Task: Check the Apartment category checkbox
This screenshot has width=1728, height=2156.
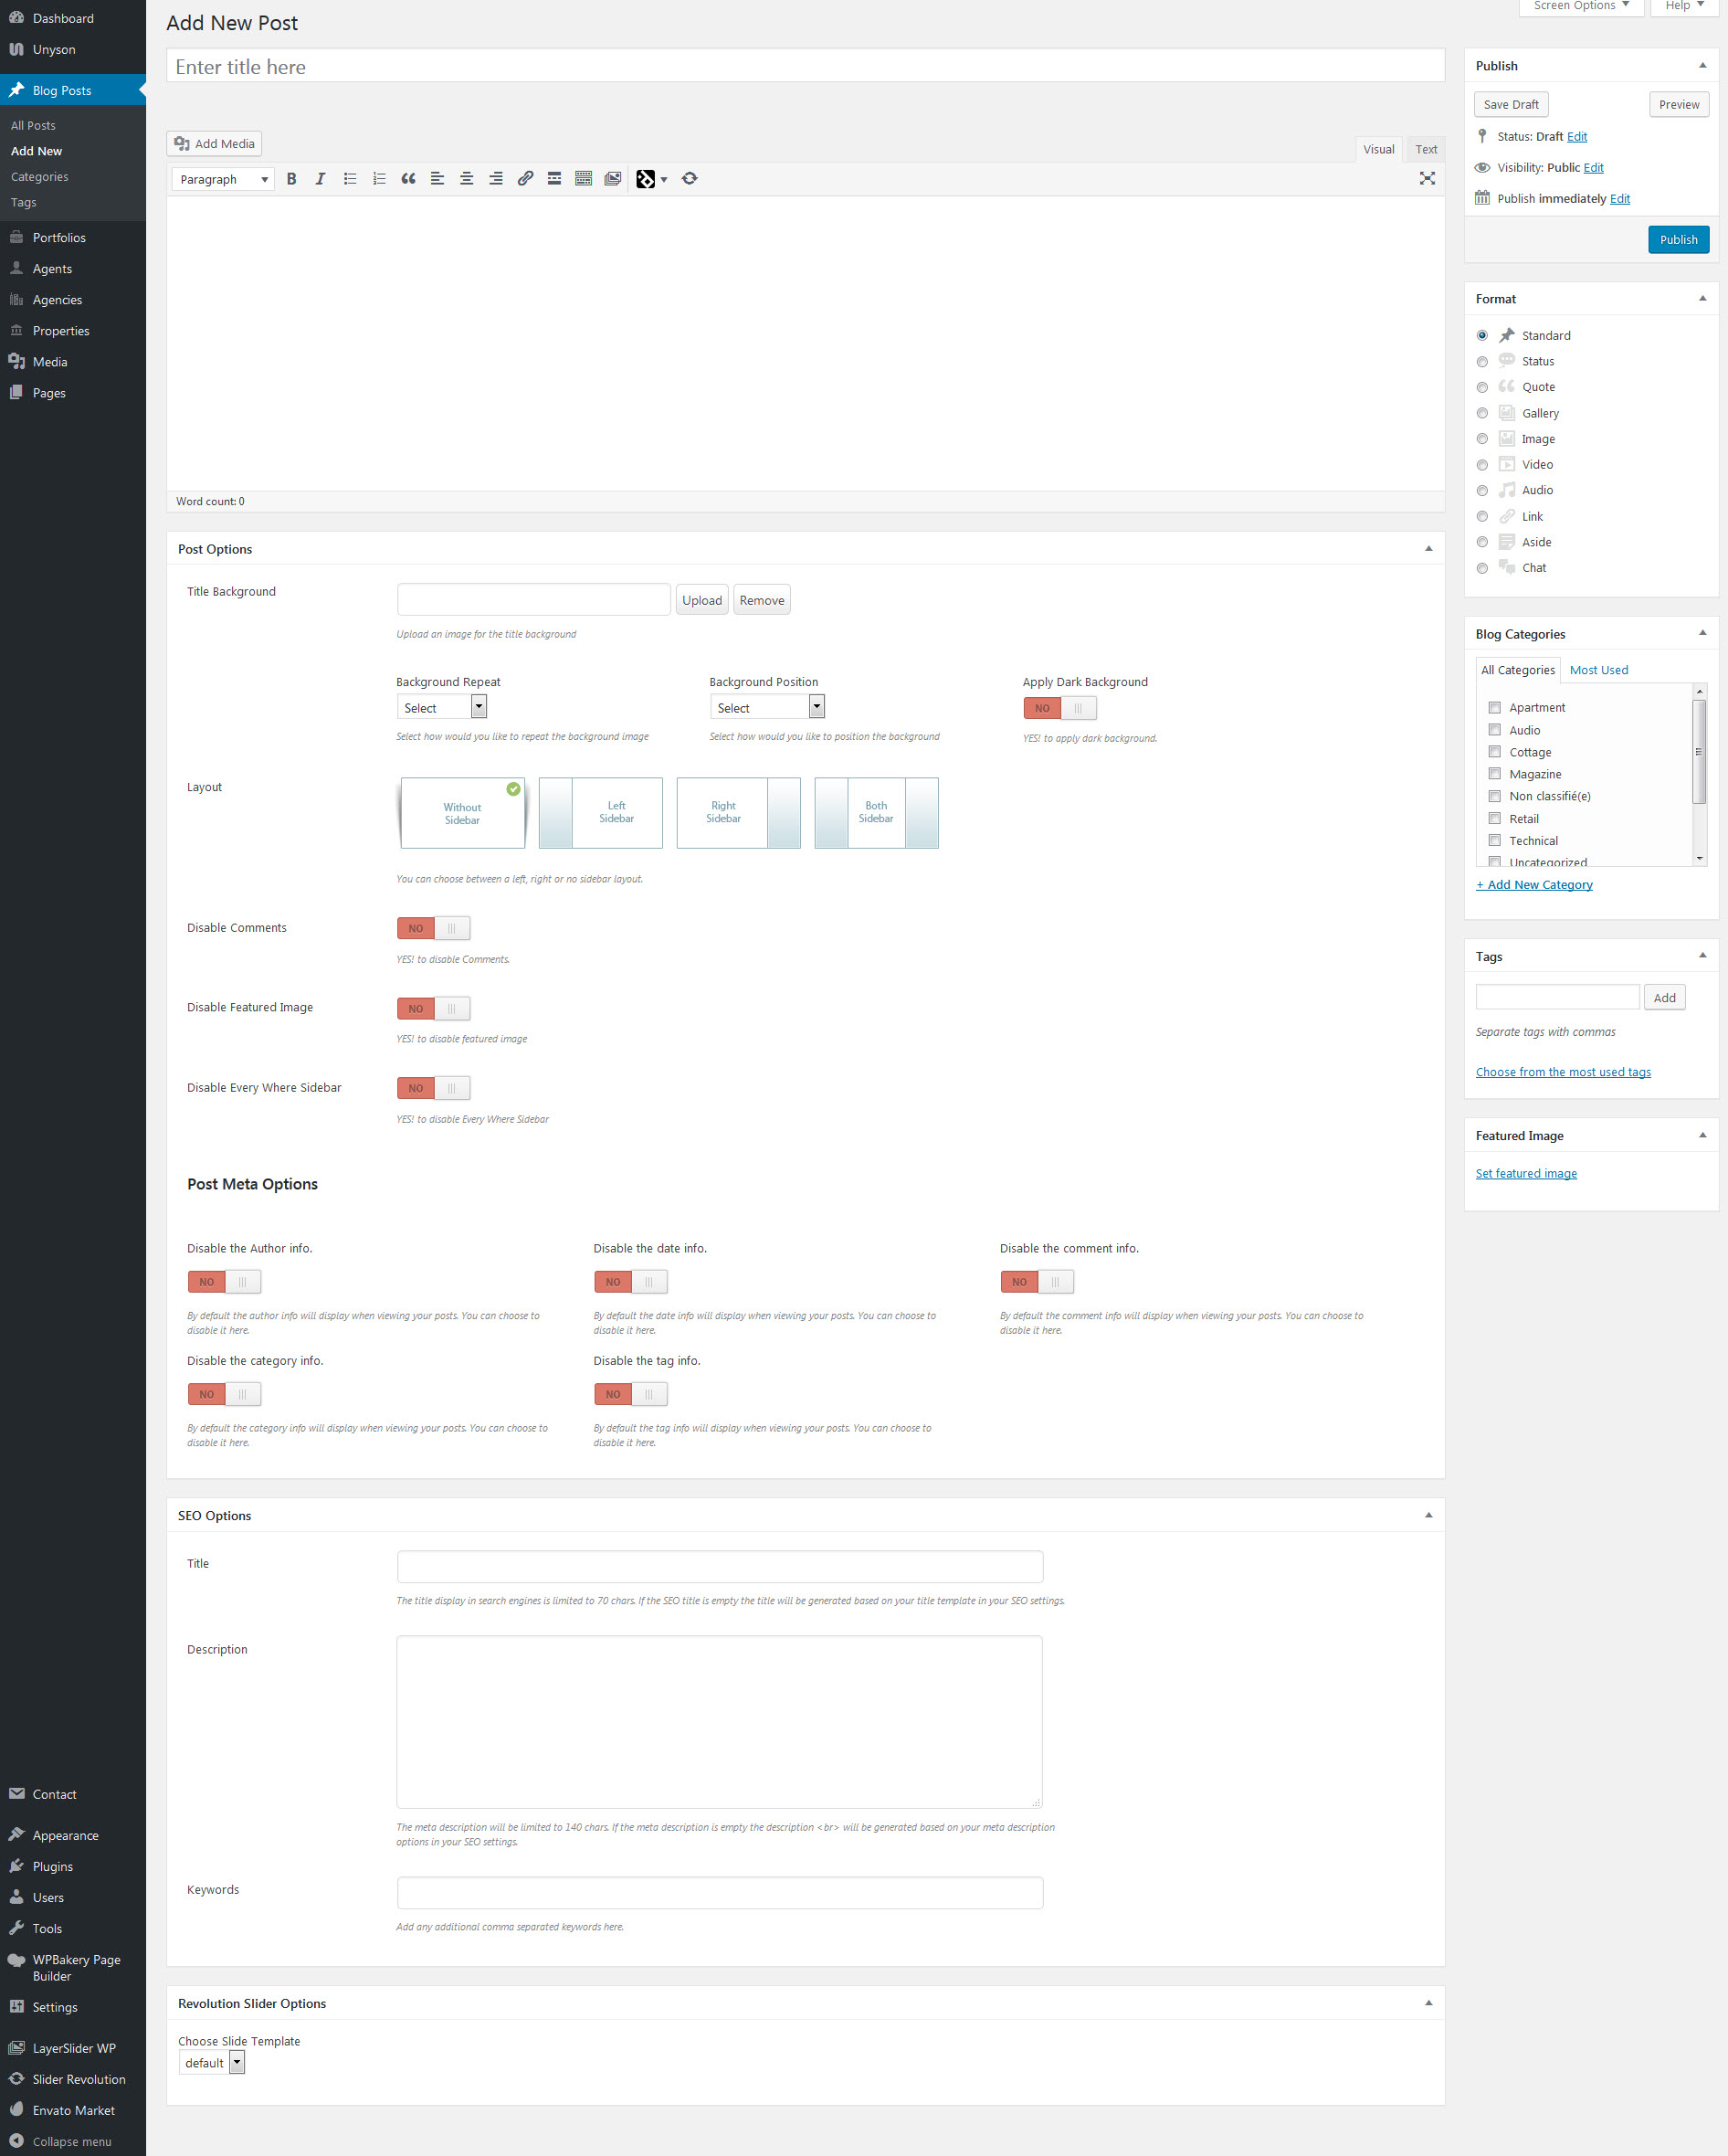Action: (1495, 707)
